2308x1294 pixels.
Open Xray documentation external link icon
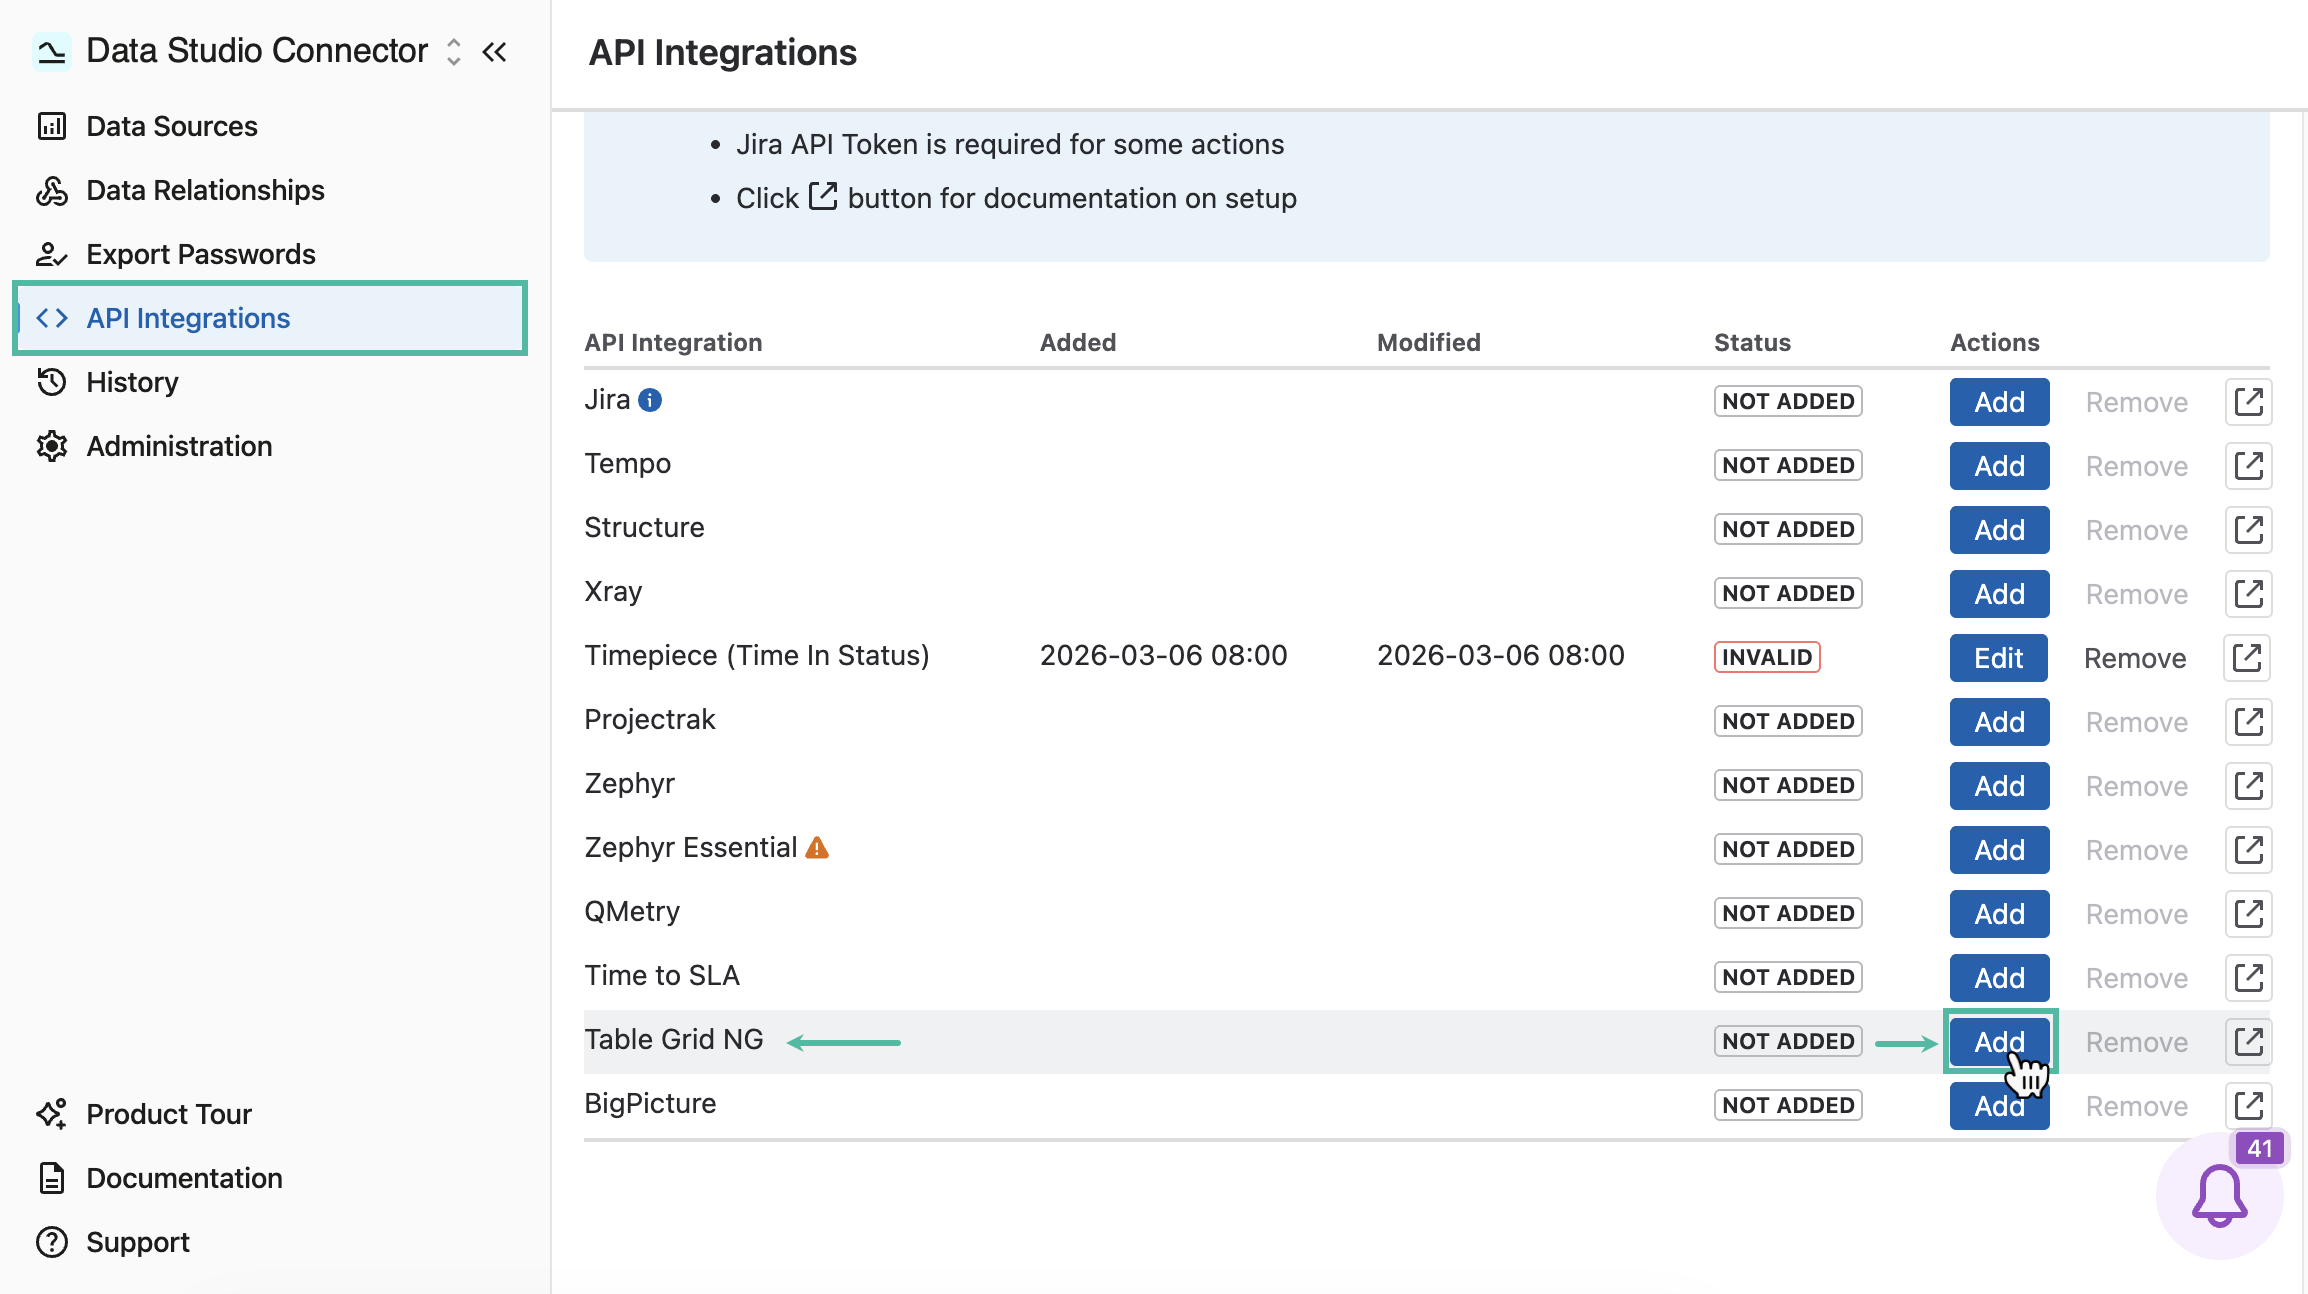2248,594
